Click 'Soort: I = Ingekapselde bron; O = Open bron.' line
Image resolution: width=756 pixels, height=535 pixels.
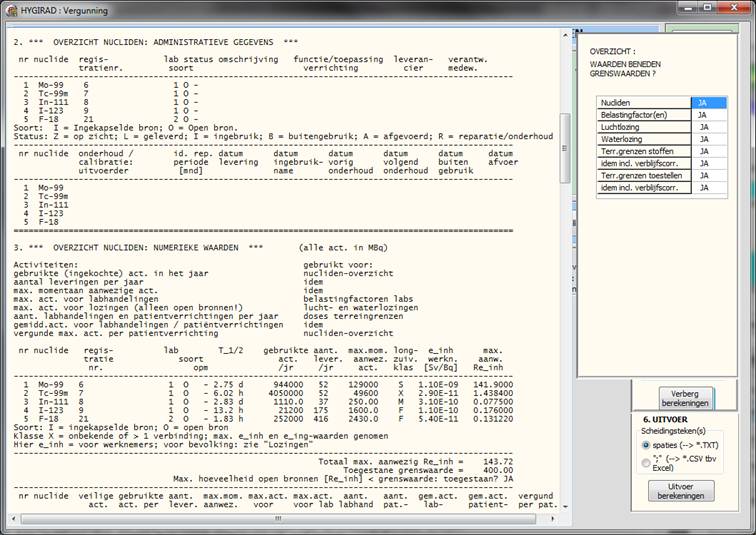[x=125, y=128]
